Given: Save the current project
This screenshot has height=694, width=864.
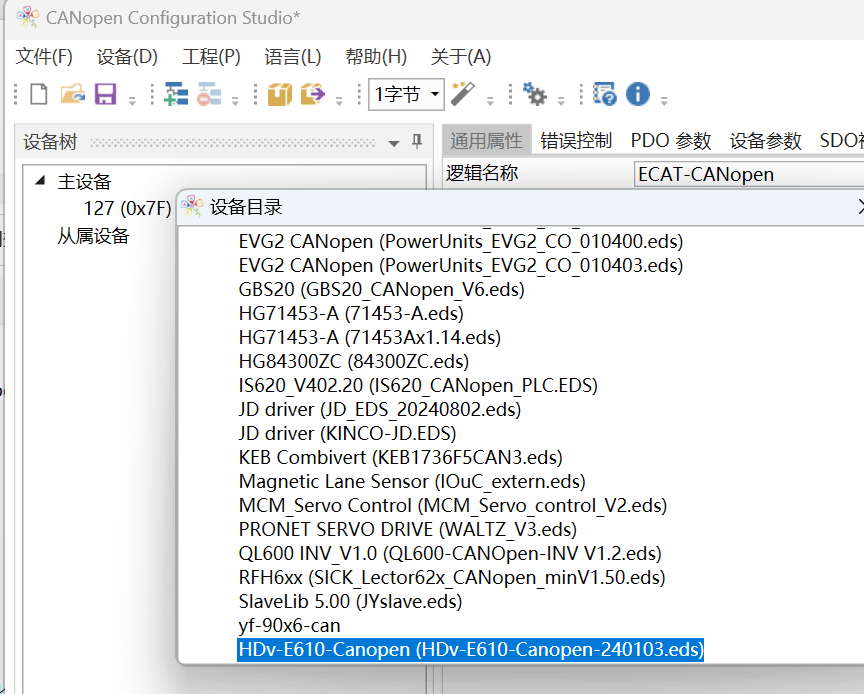Looking at the screenshot, I should [105, 94].
